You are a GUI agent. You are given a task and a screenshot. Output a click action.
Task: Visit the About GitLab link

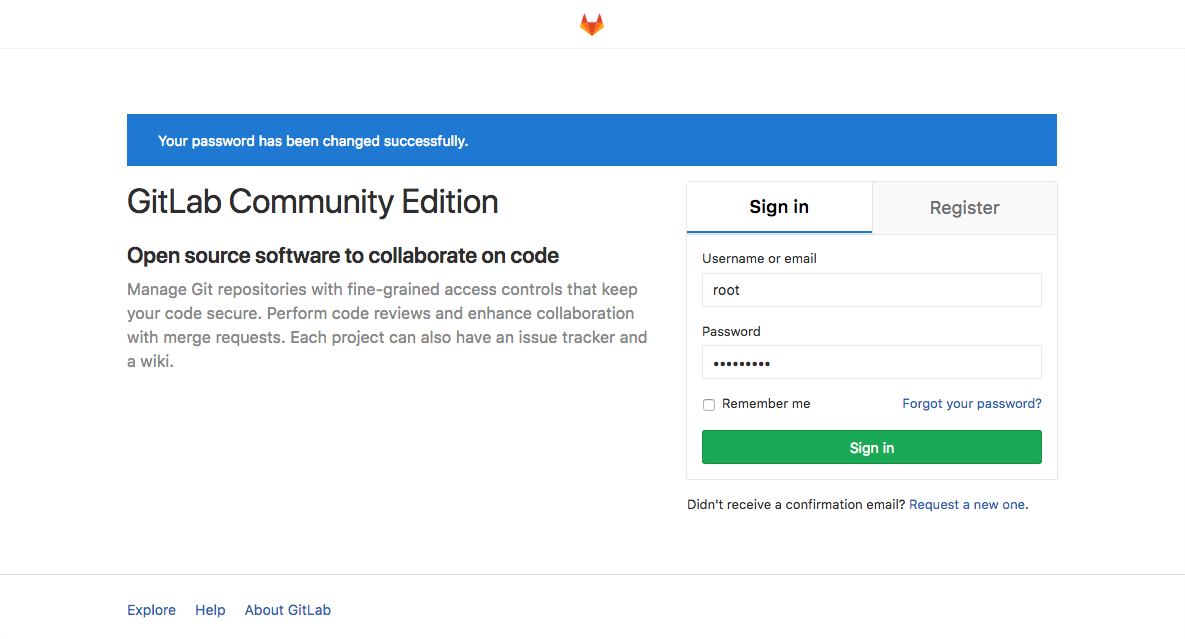coord(287,609)
